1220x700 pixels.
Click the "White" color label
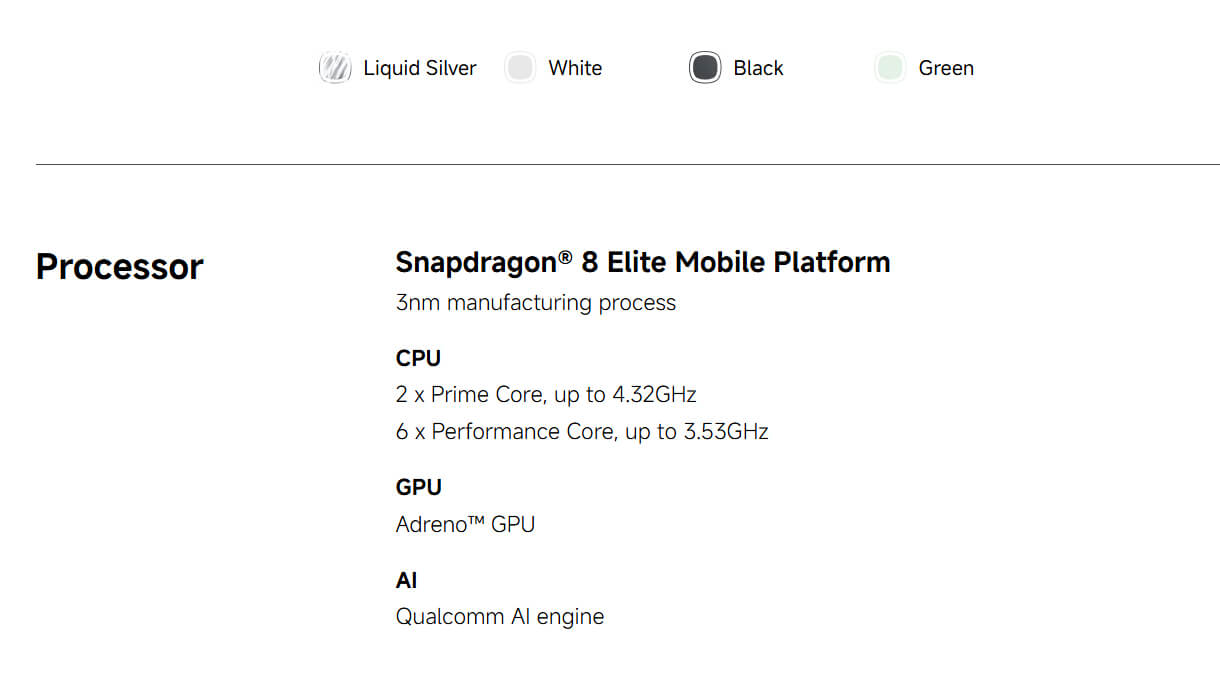point(575,68)
